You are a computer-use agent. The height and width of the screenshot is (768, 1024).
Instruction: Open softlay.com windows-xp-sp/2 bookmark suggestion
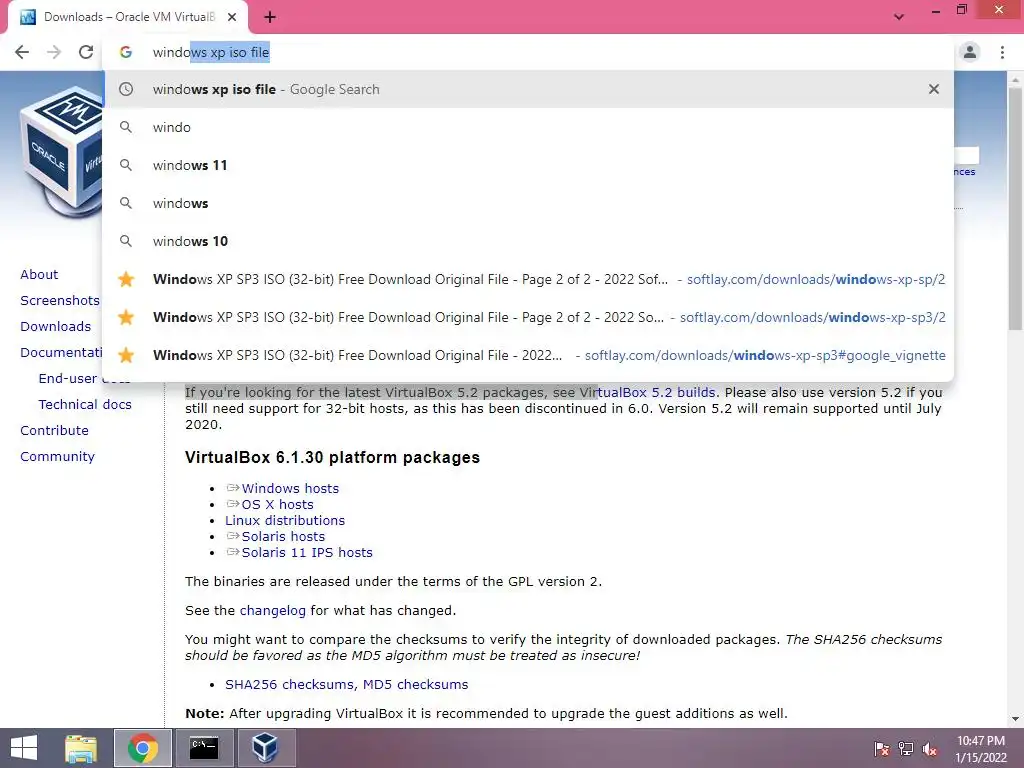pos(530,279)
